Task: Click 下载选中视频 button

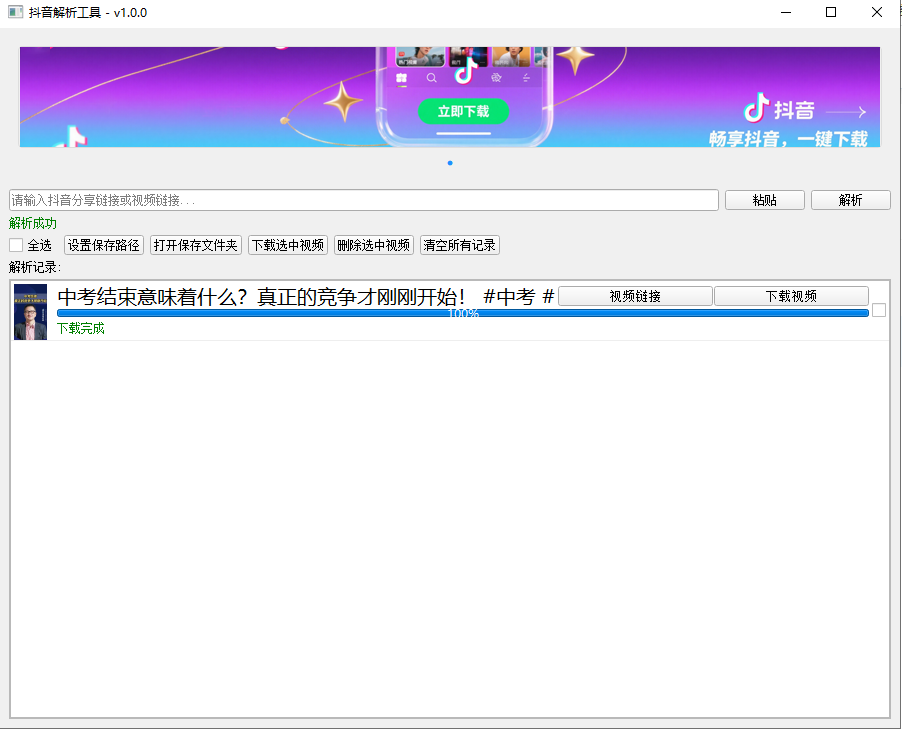Action: click(x=288, y=245)
